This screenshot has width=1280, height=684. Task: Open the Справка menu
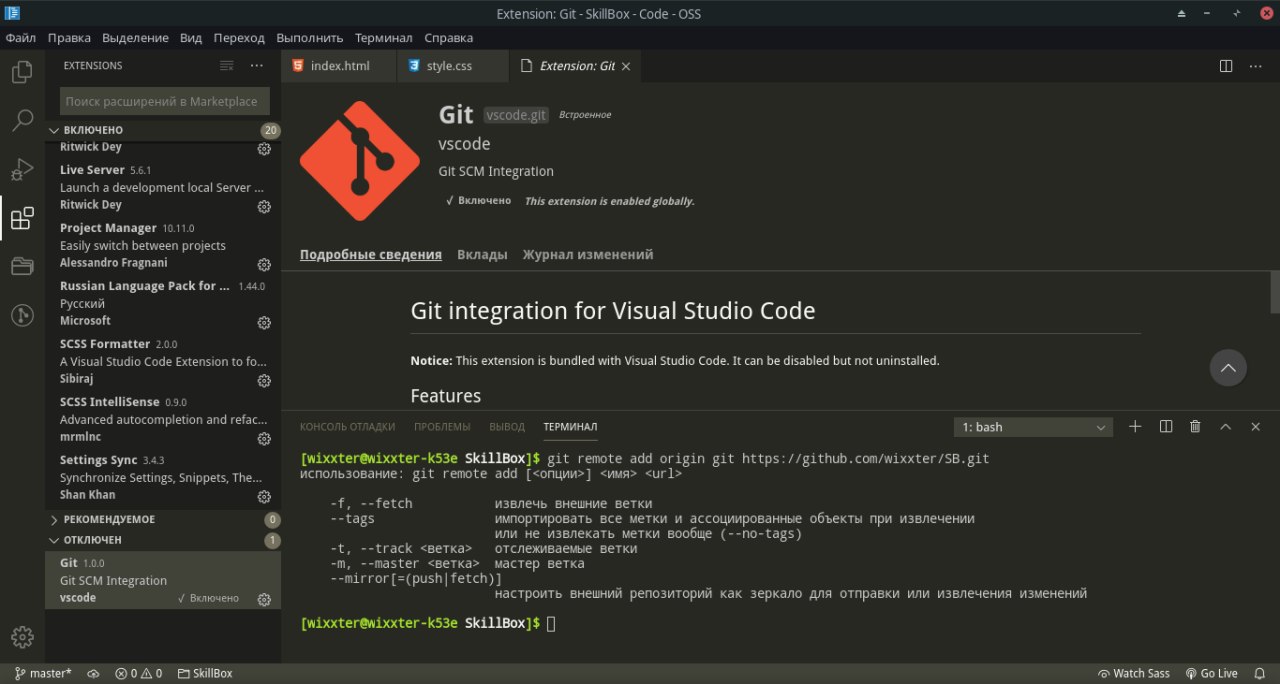coord(449,38)
